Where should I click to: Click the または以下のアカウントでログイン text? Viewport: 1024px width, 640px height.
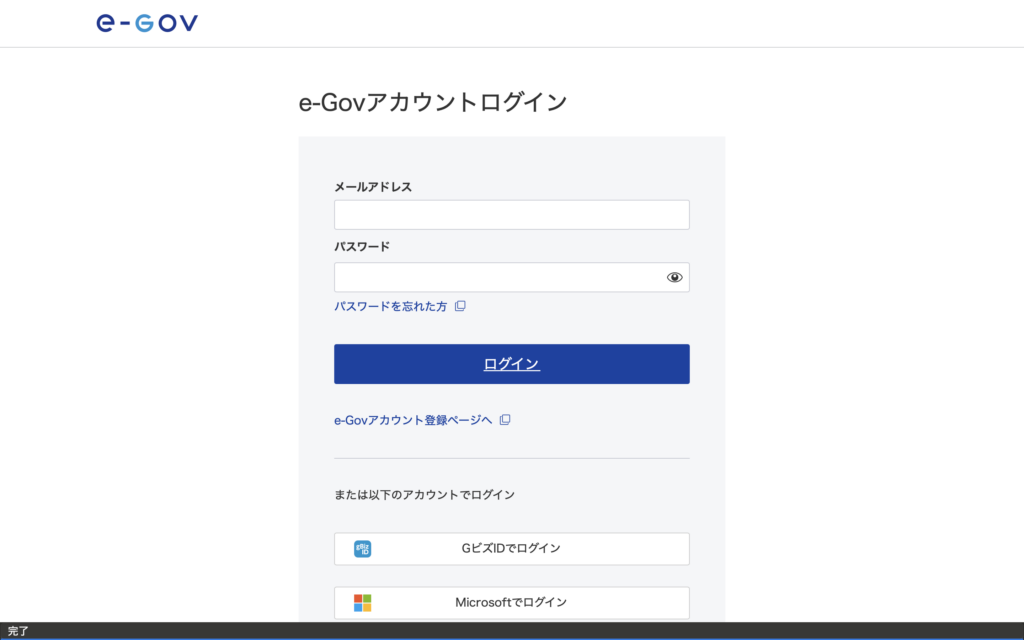coord(424,494)
